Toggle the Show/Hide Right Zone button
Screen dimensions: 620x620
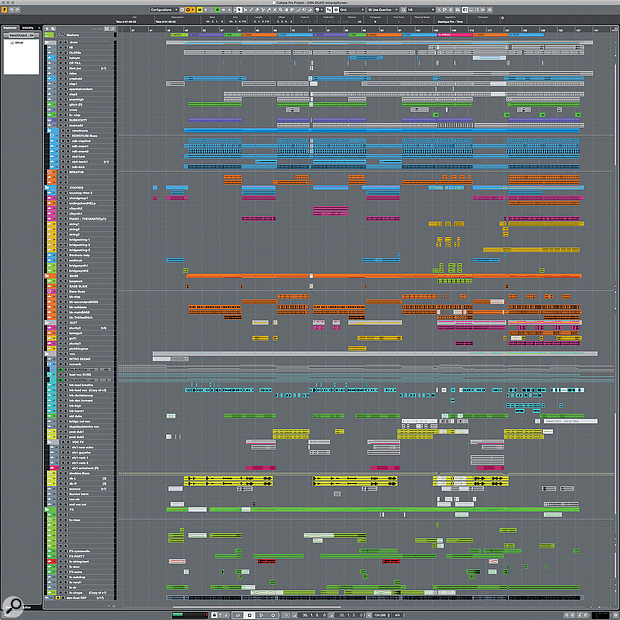[476, 9]
